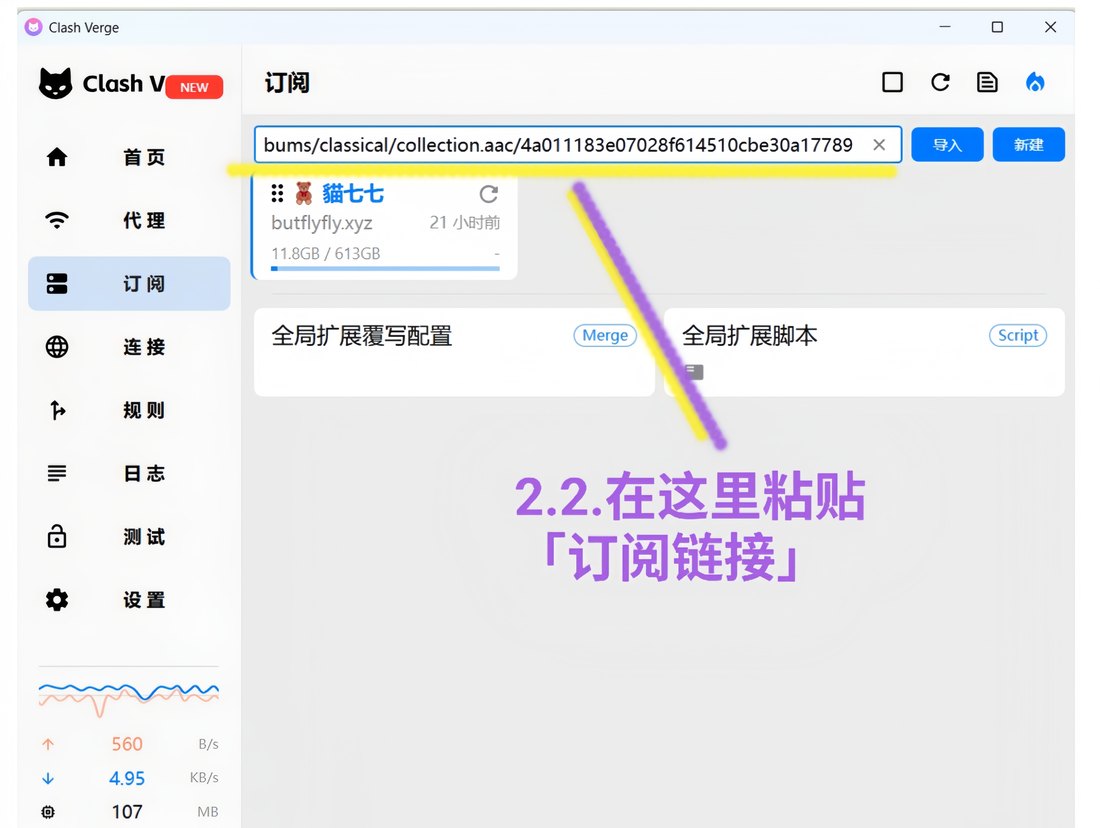
Task: Click the lines log icon
Action: (x=57, y=474)
